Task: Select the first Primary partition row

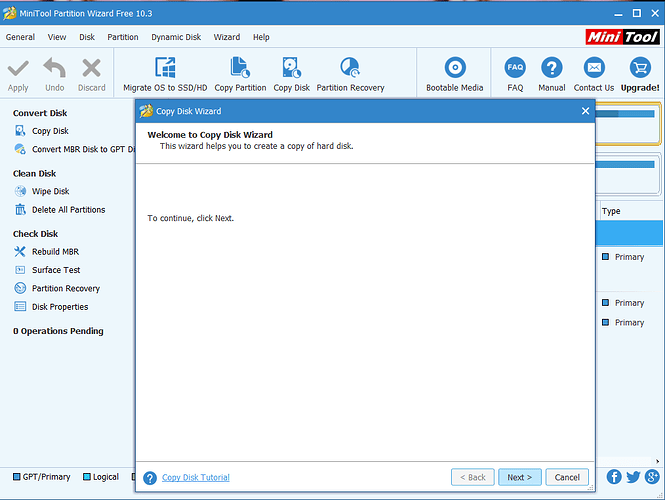Action: point(629,257)
